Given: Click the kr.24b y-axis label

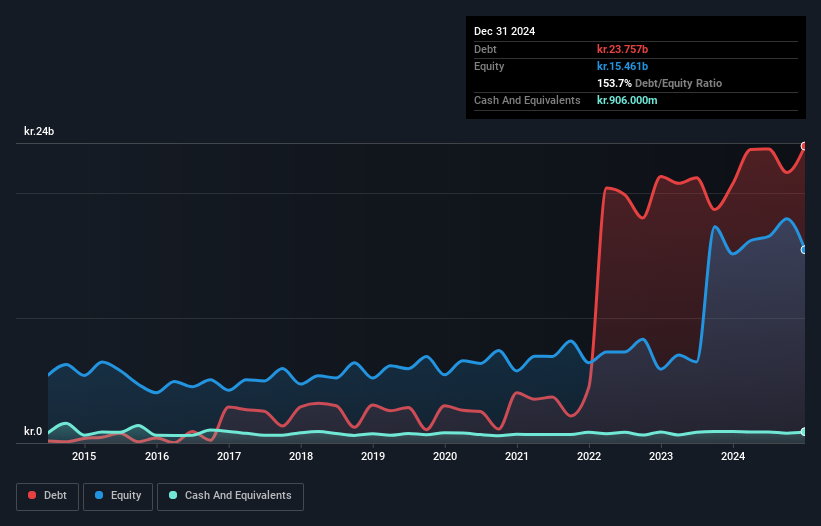Looking at the screenshot, I should click(x=39, y=131).
